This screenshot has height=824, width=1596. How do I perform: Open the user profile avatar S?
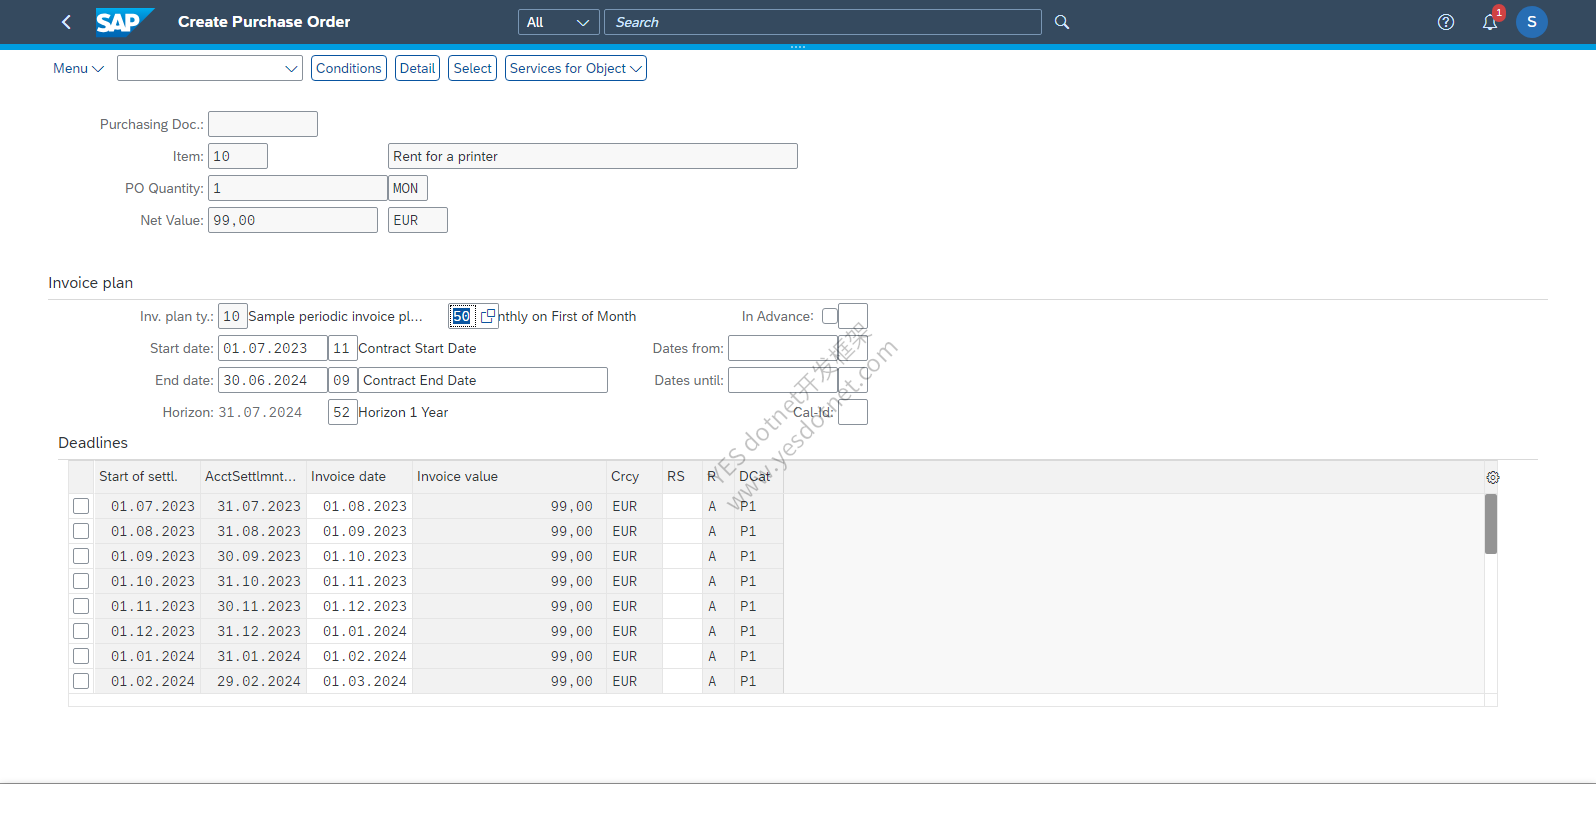[1532, 22]
